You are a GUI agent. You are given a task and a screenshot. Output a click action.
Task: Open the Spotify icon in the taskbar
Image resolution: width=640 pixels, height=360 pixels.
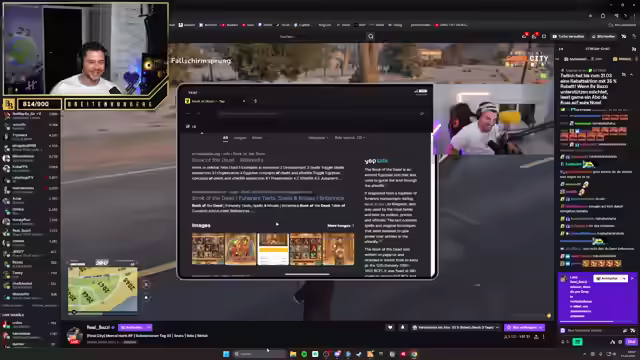[x=304, y=354]
